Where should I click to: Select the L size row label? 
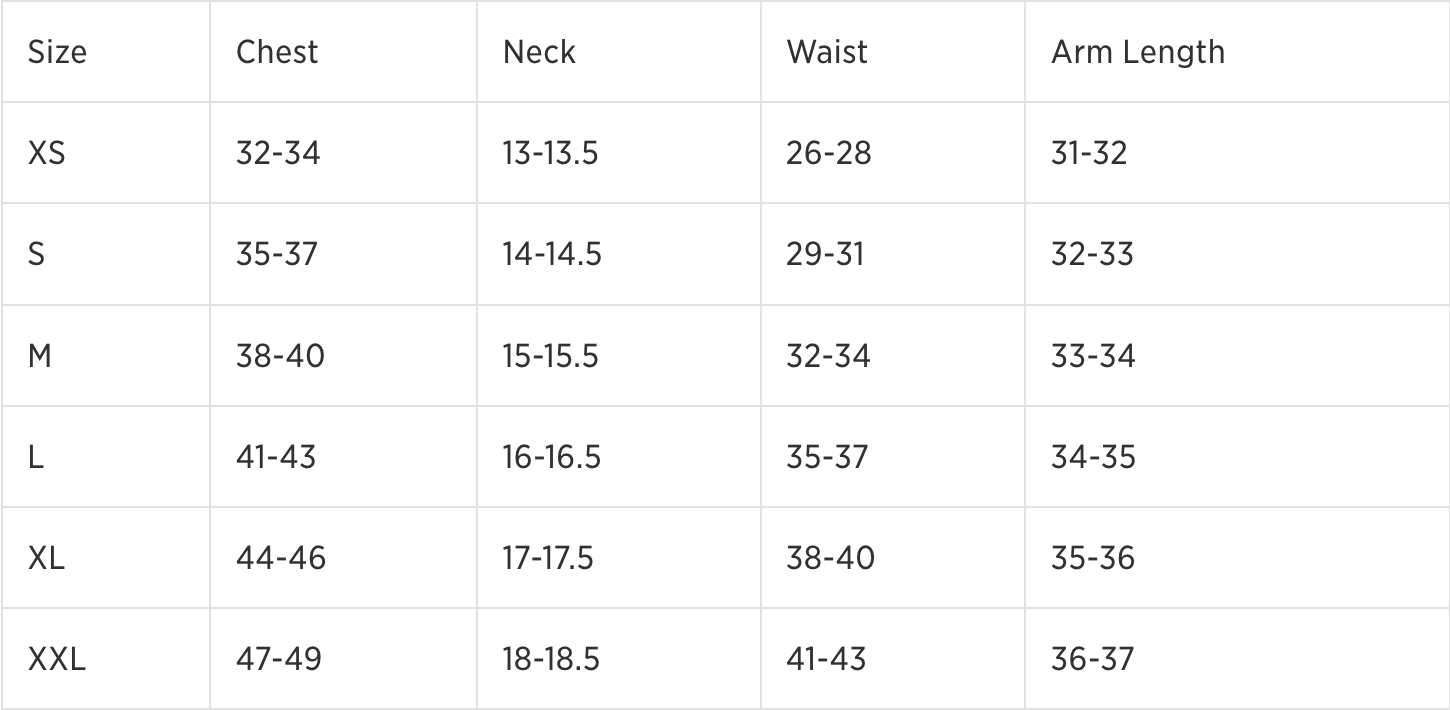pos(36,457)
